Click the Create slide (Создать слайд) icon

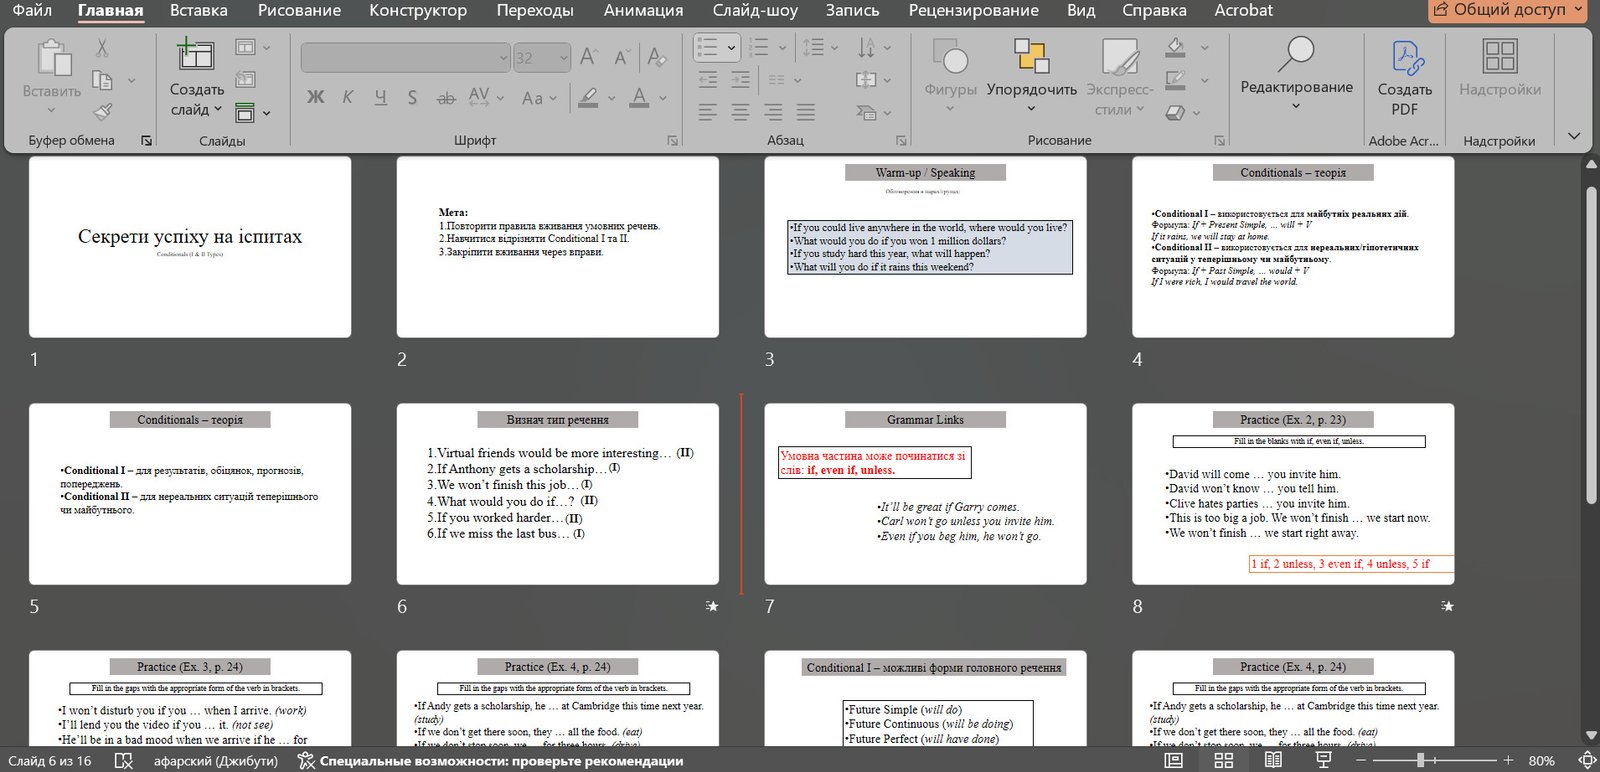[195, 56]
